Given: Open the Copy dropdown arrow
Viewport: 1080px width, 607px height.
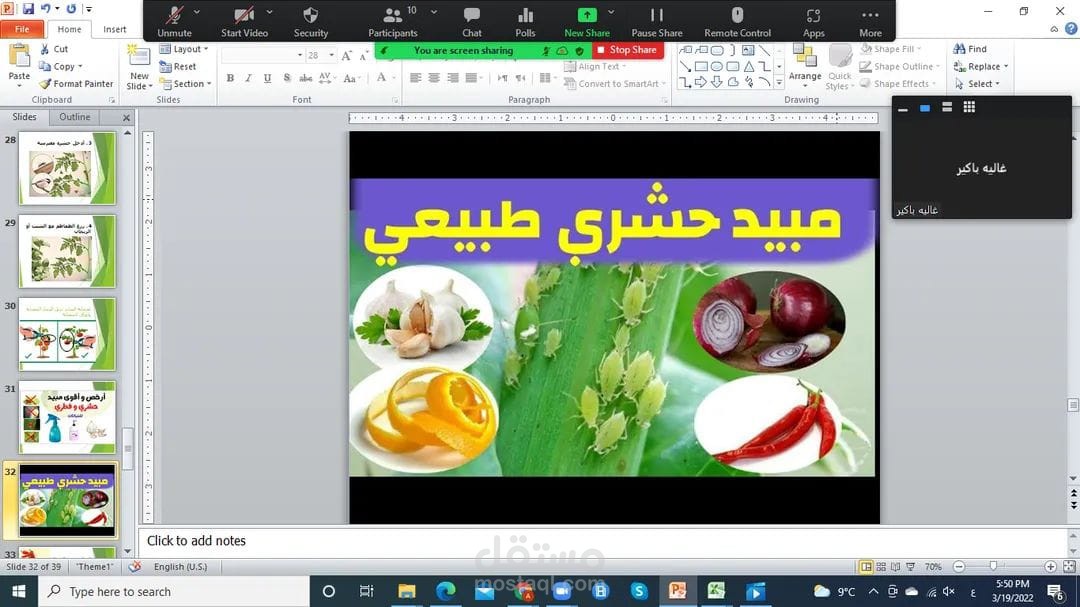Looking at the screenshot, I should click(80, 66).
